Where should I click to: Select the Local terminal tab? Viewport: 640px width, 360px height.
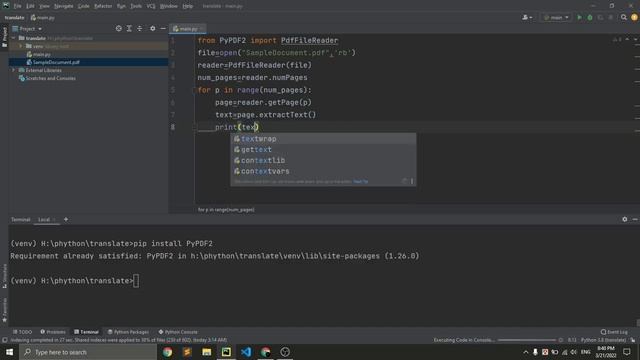pos(44,220)
